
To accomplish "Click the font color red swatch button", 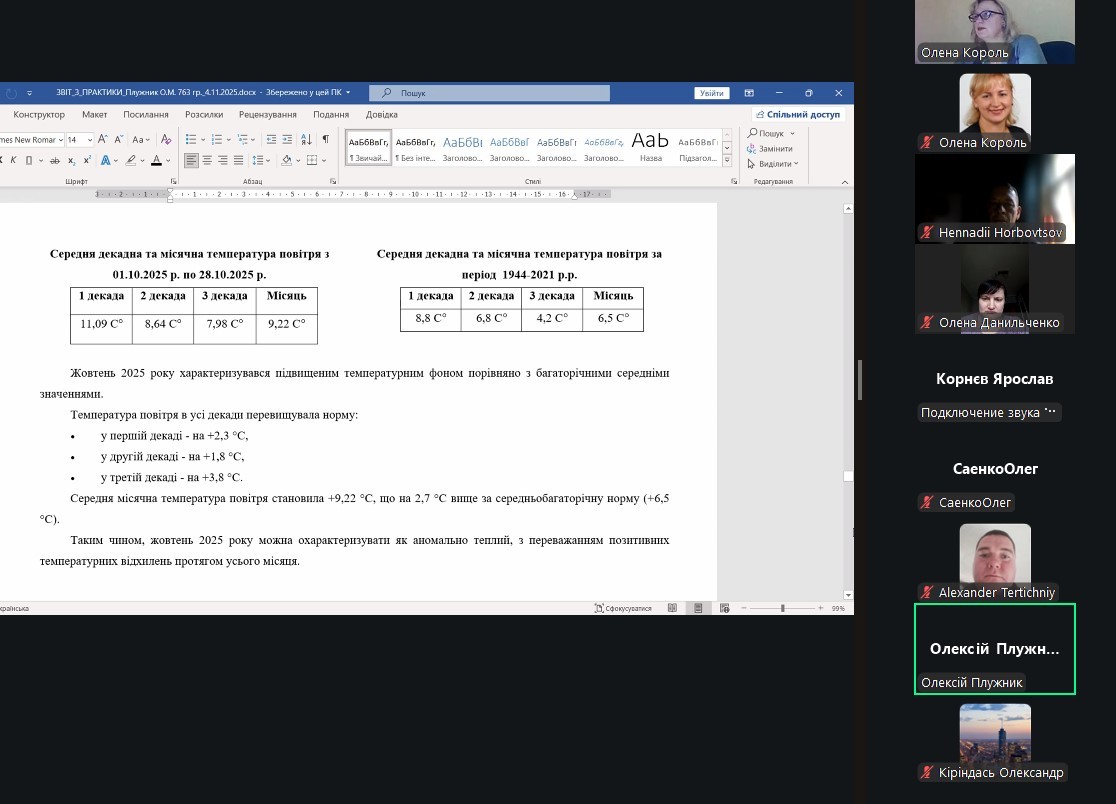I will [156, 160].
